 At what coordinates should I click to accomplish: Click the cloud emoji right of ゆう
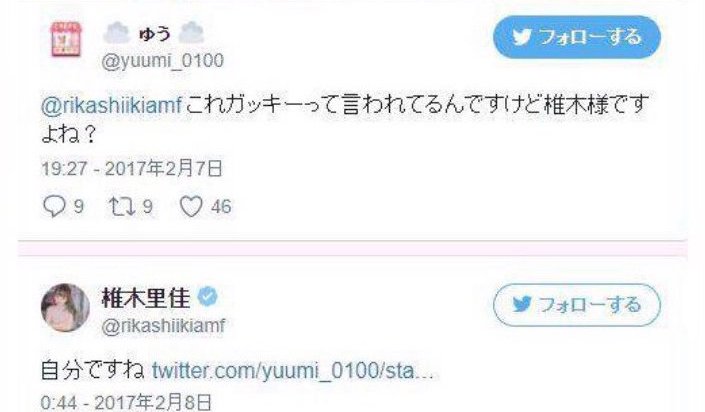point(191,33)
